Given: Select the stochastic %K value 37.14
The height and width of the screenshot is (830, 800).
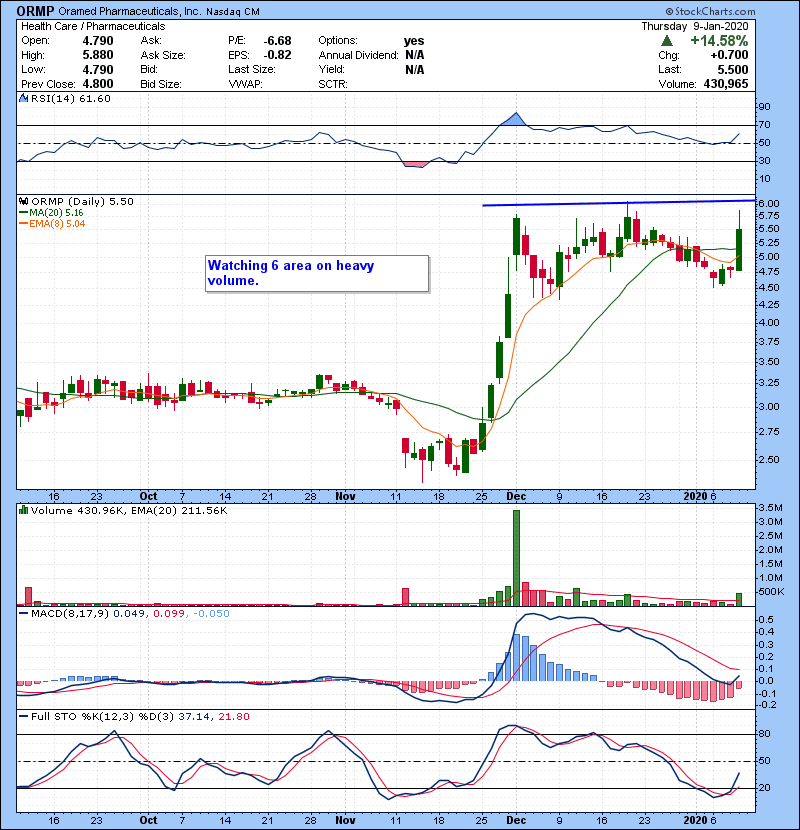Looking at the screenshot, I should (195, 716).
